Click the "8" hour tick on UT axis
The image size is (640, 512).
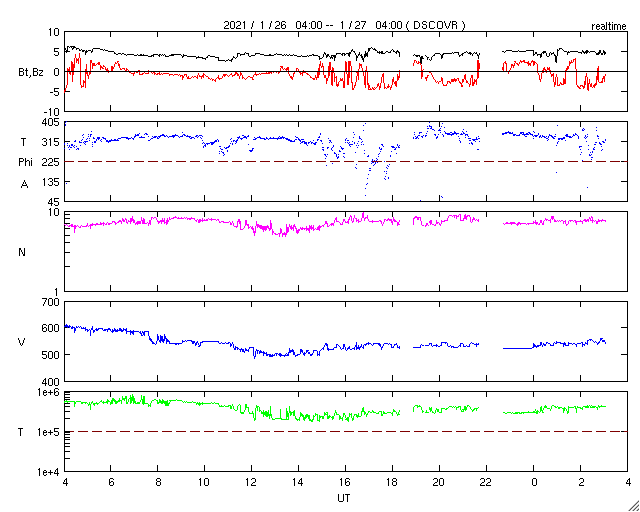[x=158, y=482]
